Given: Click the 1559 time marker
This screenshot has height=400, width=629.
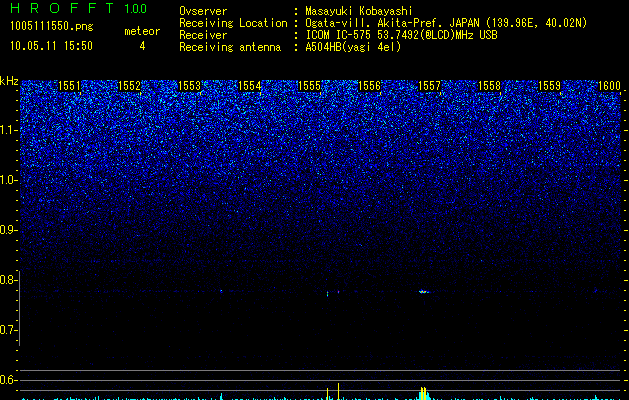Looking at the screenshot, I should coord(549,86).
